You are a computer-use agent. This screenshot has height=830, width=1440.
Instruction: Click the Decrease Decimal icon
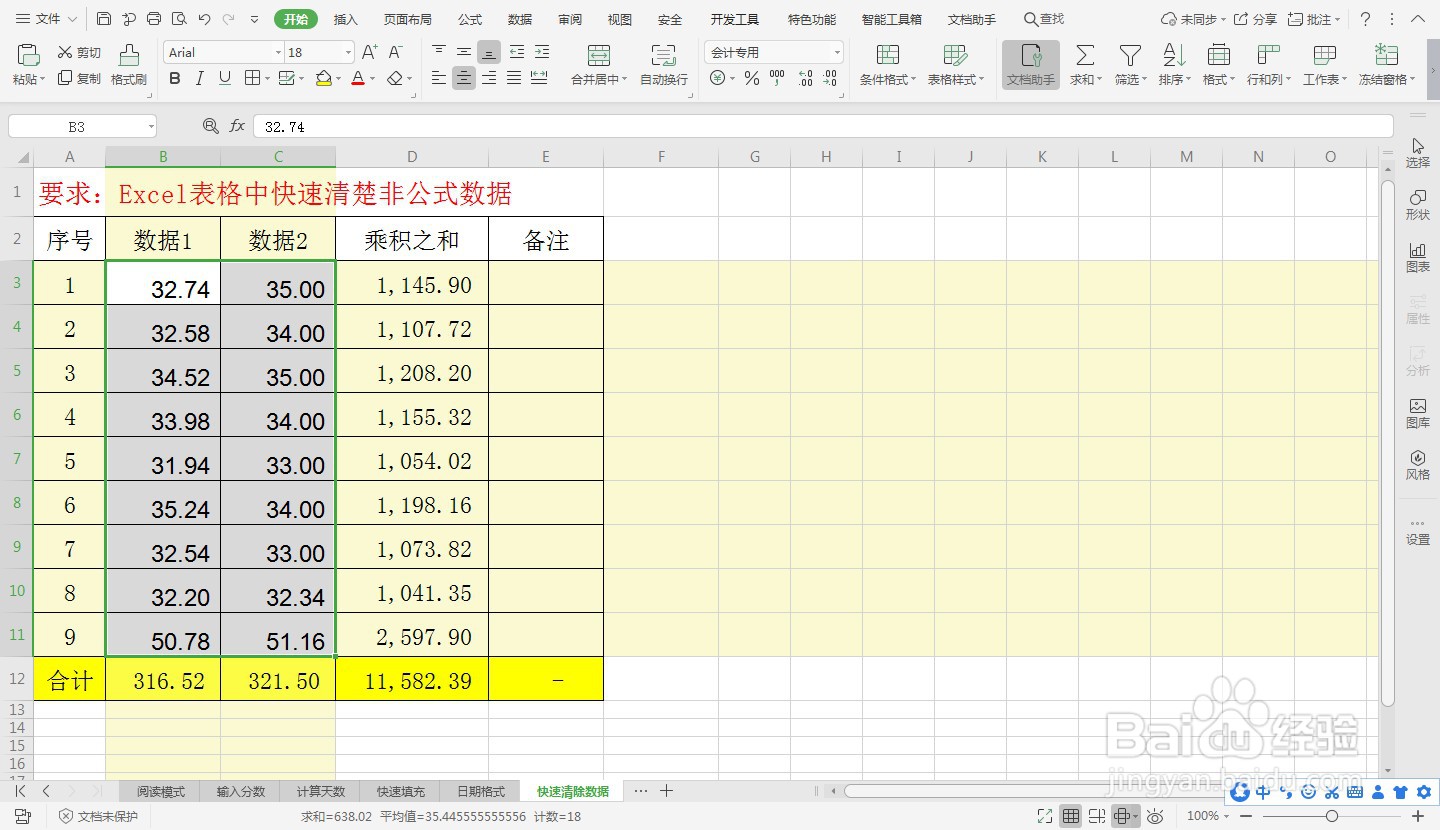832,78
